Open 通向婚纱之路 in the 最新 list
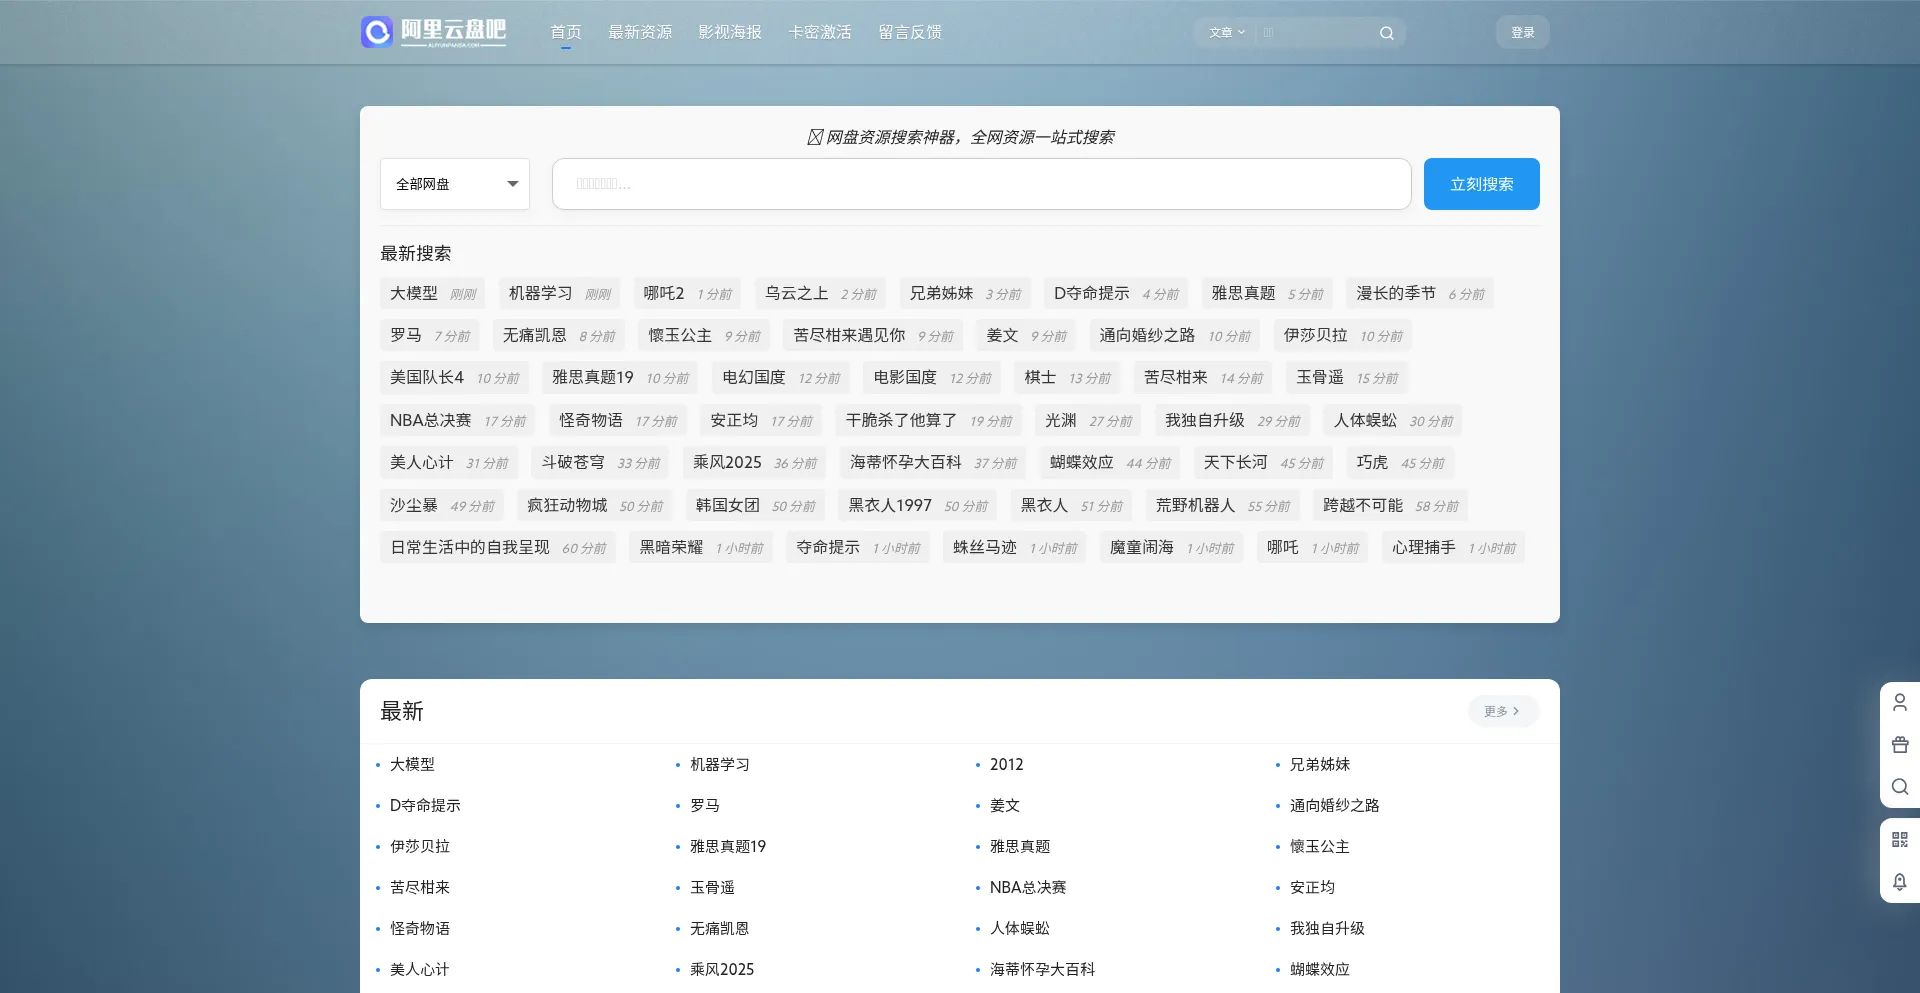The image size is (1920, 993). click(x=1335, y=805)
